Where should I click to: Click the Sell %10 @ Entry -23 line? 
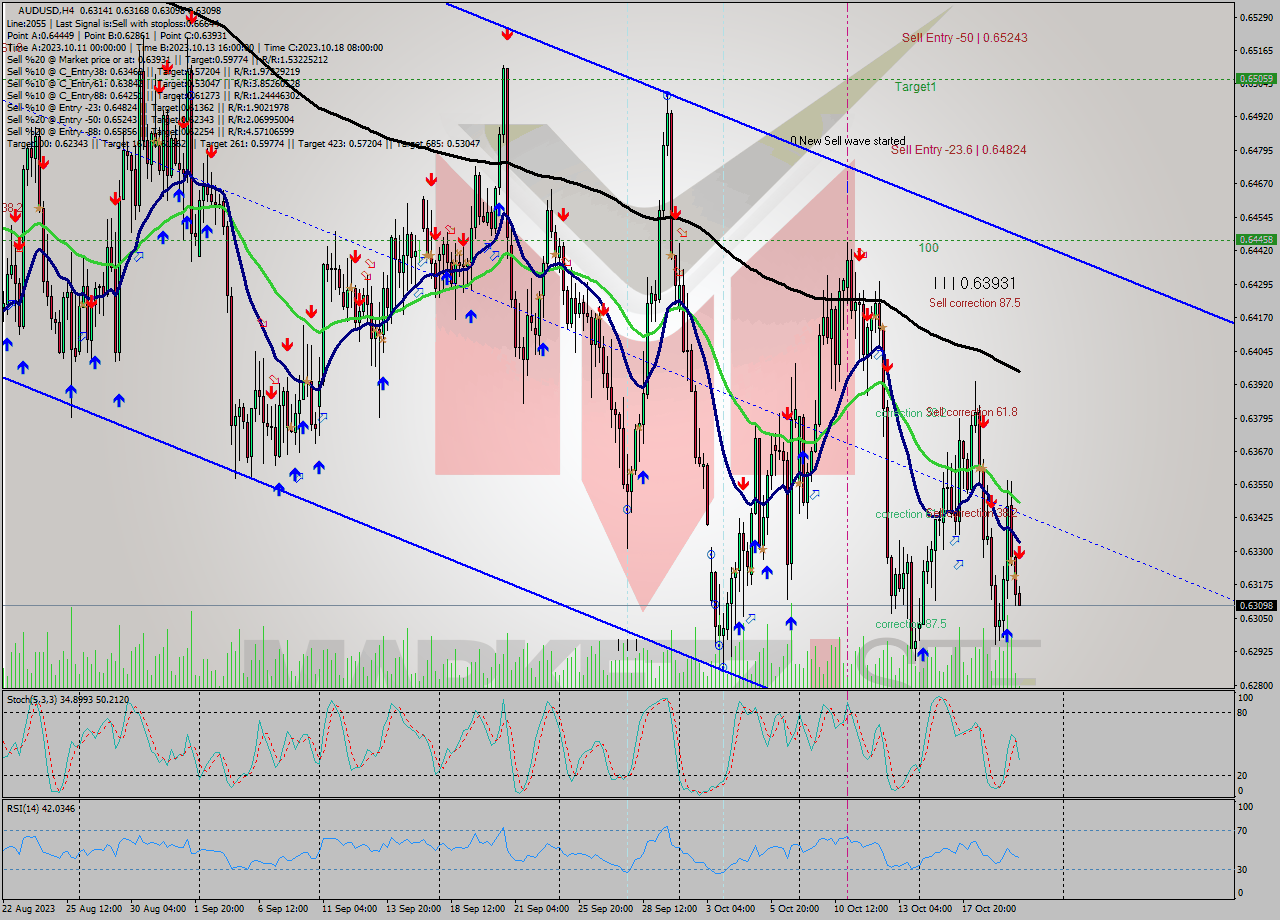click(x=148, y=107)
